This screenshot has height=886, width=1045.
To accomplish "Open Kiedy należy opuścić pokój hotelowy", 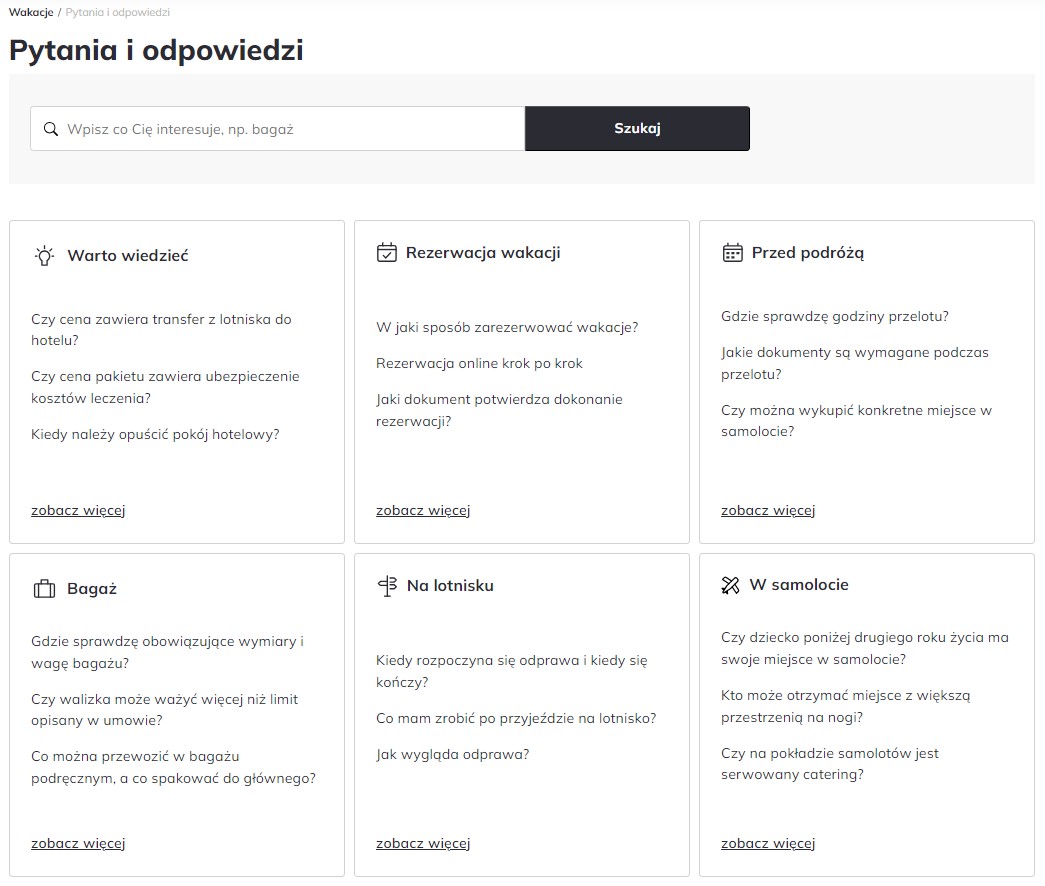I will [x=155, y=434].
